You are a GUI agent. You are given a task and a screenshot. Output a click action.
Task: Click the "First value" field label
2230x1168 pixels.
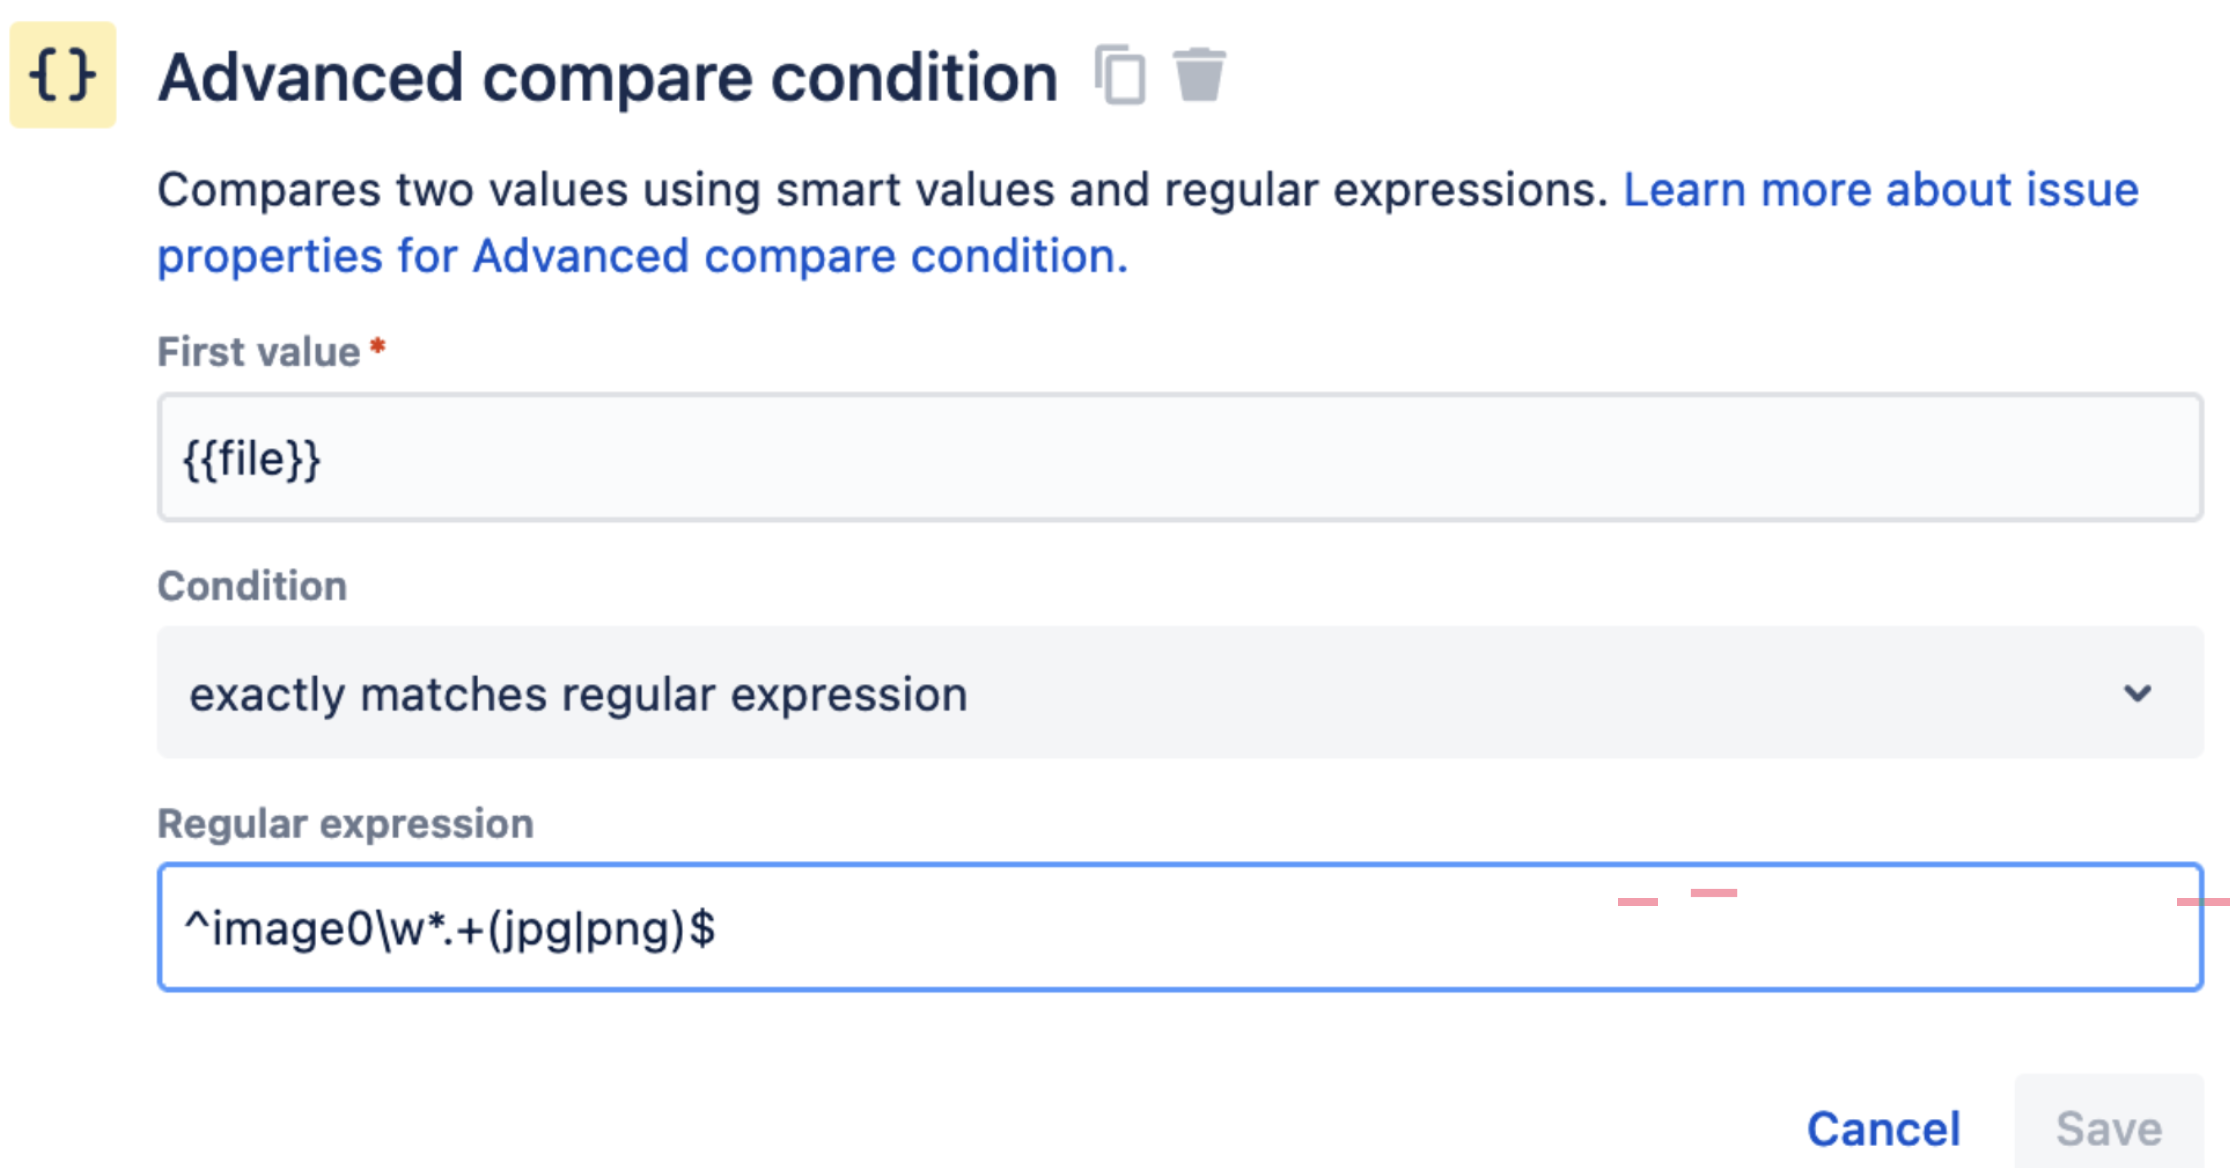point(259,352)
